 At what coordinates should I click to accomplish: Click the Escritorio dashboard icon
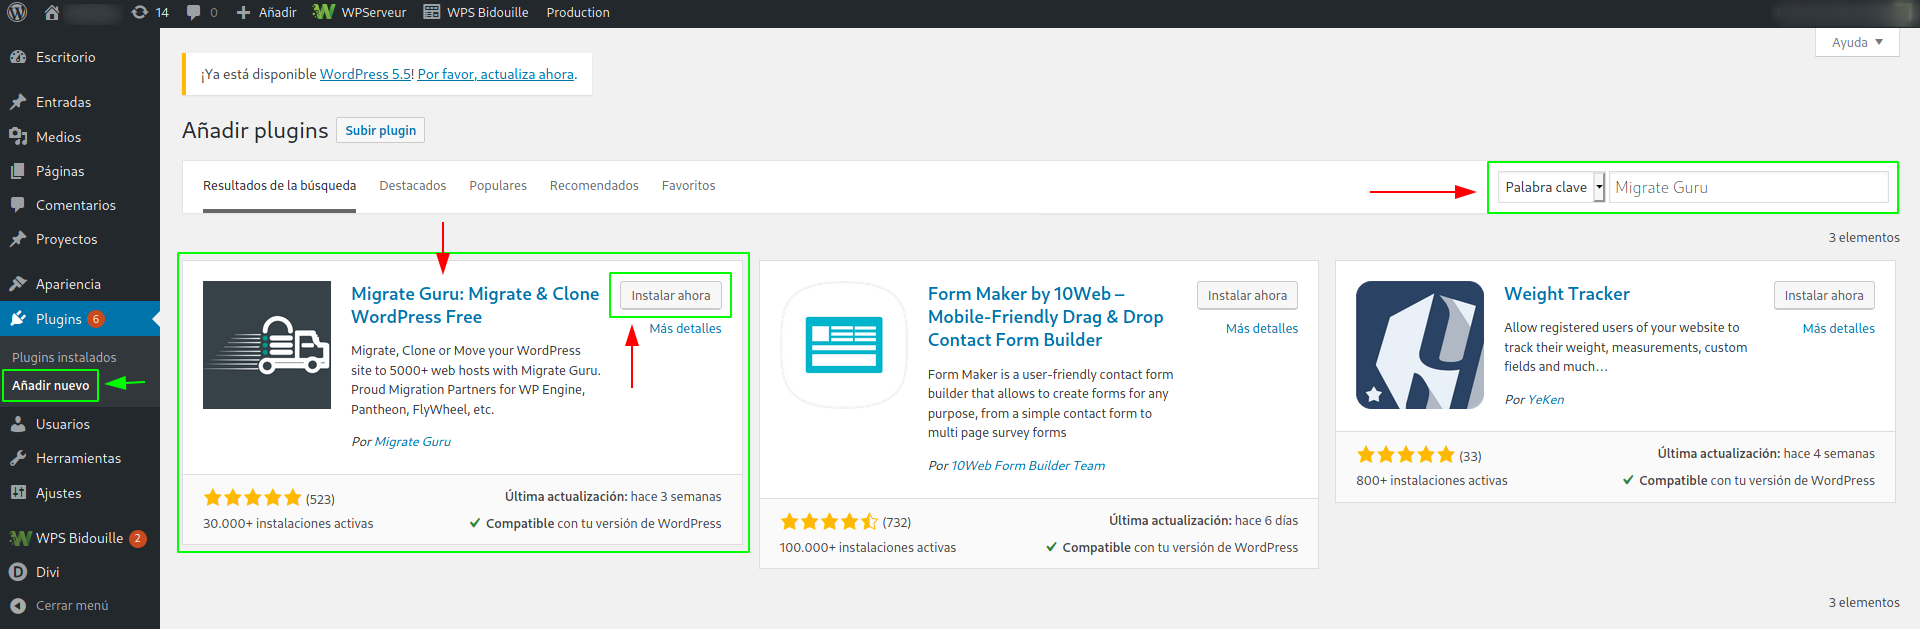pos(18,57)
